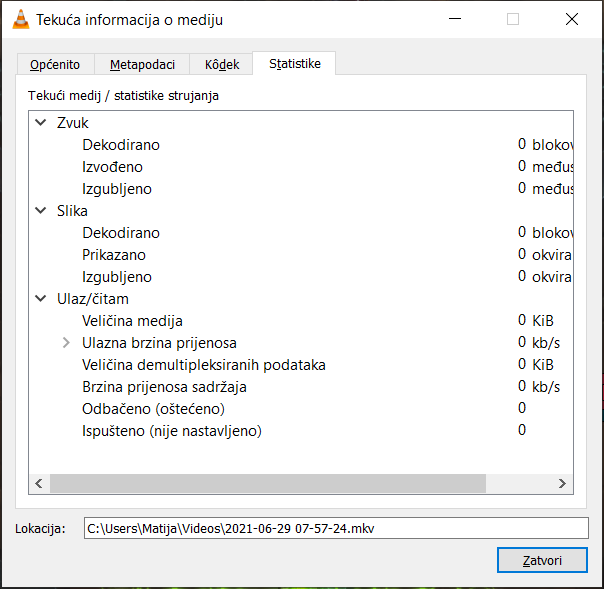
Task: Select Veličina demultipleksiranih podataka row
Action: [204, 365]
